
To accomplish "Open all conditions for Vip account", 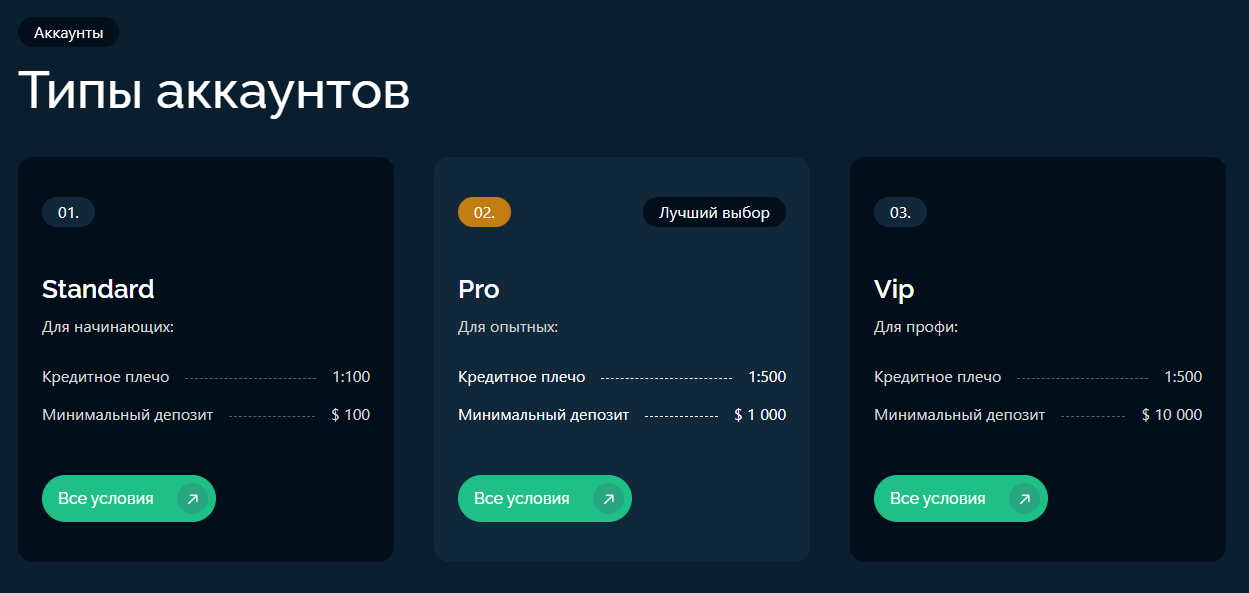I will [x=961, y=498].
